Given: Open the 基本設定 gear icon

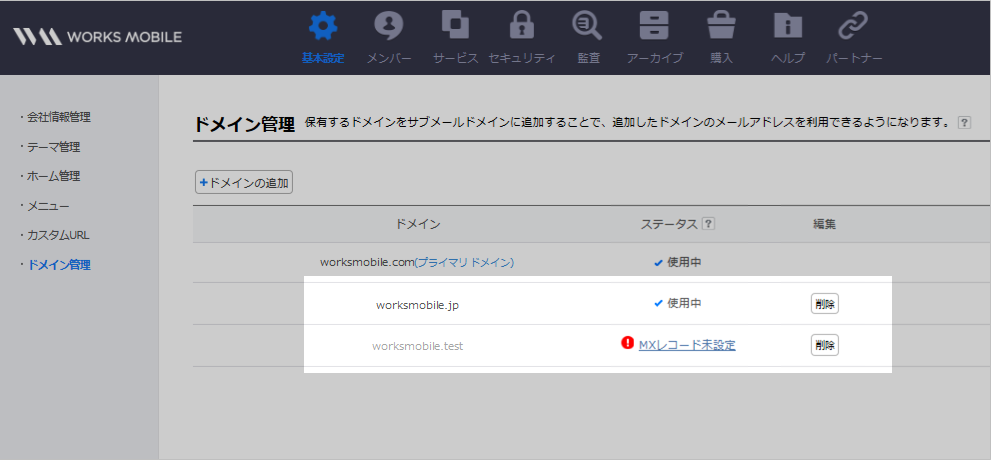Looking at the screenshot, I should pyautogui.click(x=323, y=26).
